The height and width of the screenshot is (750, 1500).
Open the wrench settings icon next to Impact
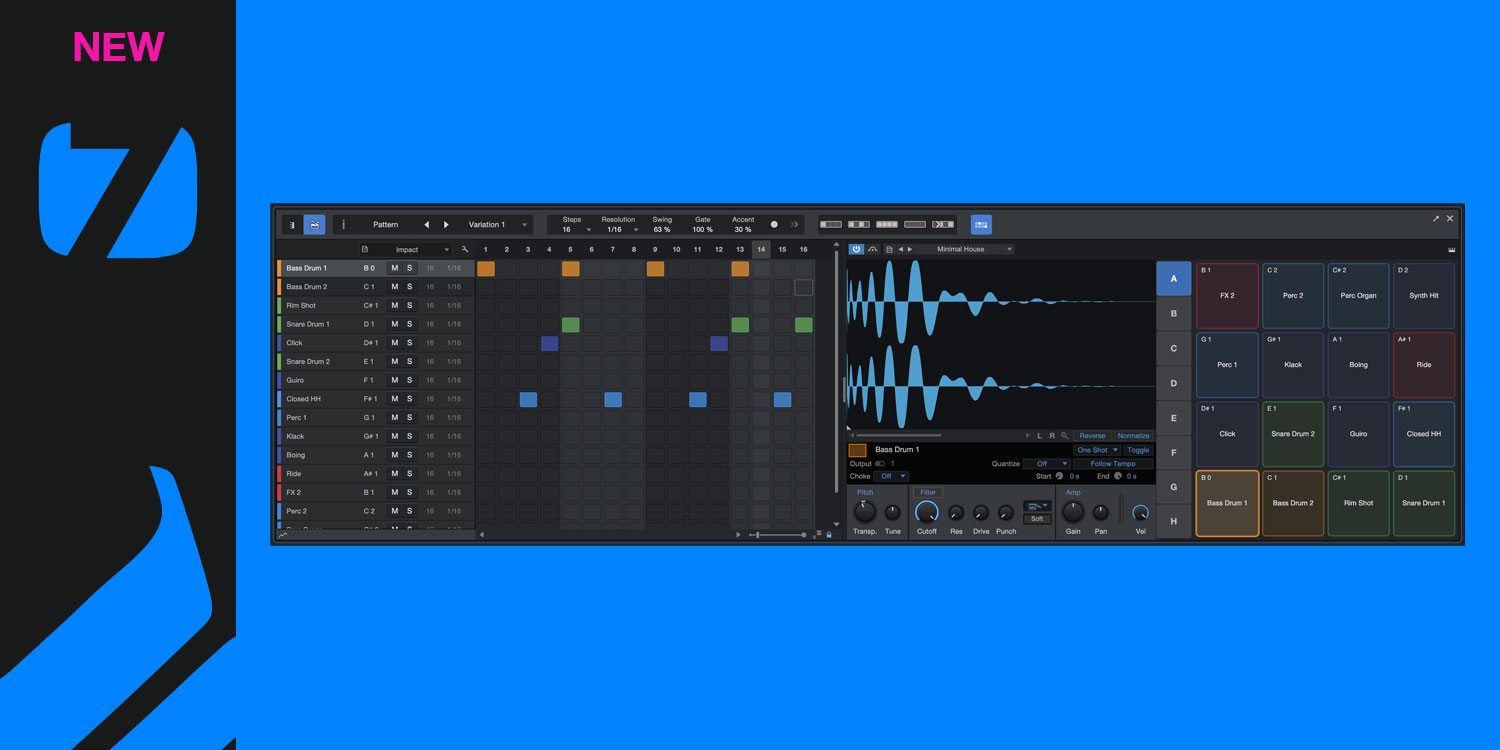point(465,249)
